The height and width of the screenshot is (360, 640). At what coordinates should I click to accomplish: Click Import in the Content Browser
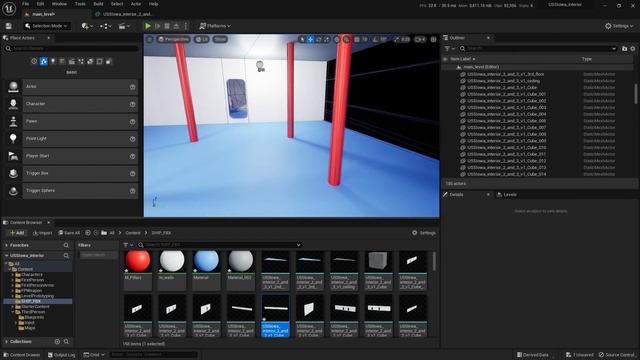pyautogui.click(x=42, y=233)
